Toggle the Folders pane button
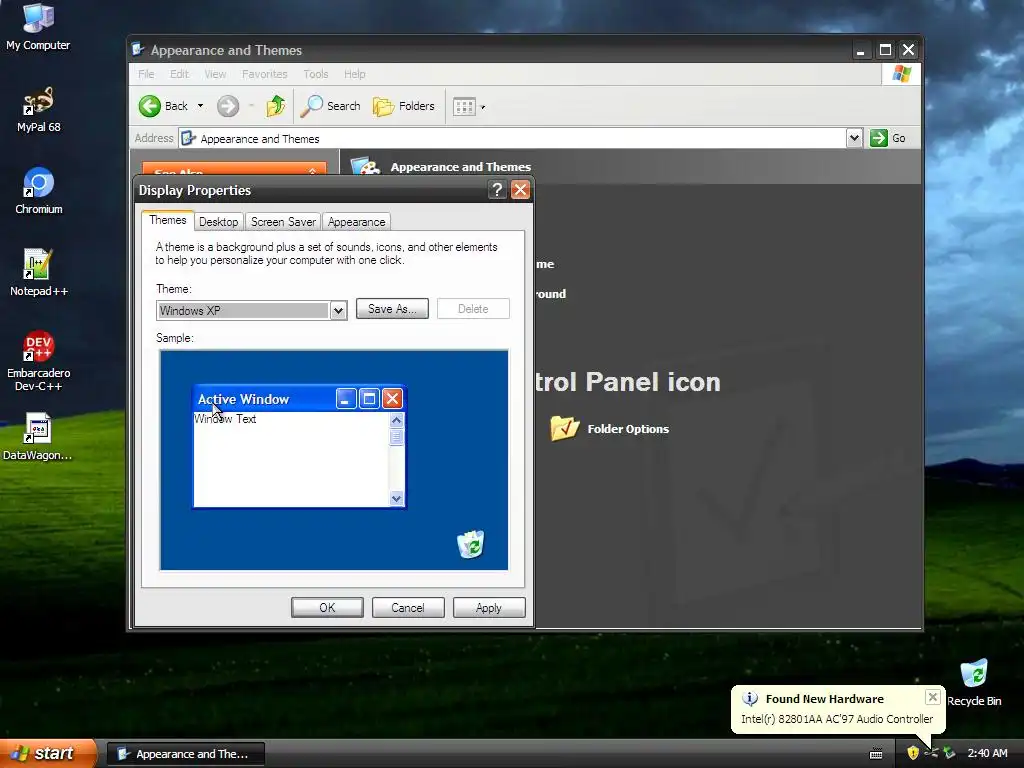Image resolution: width=1024 pixels, height=768 pixels. 404,106
